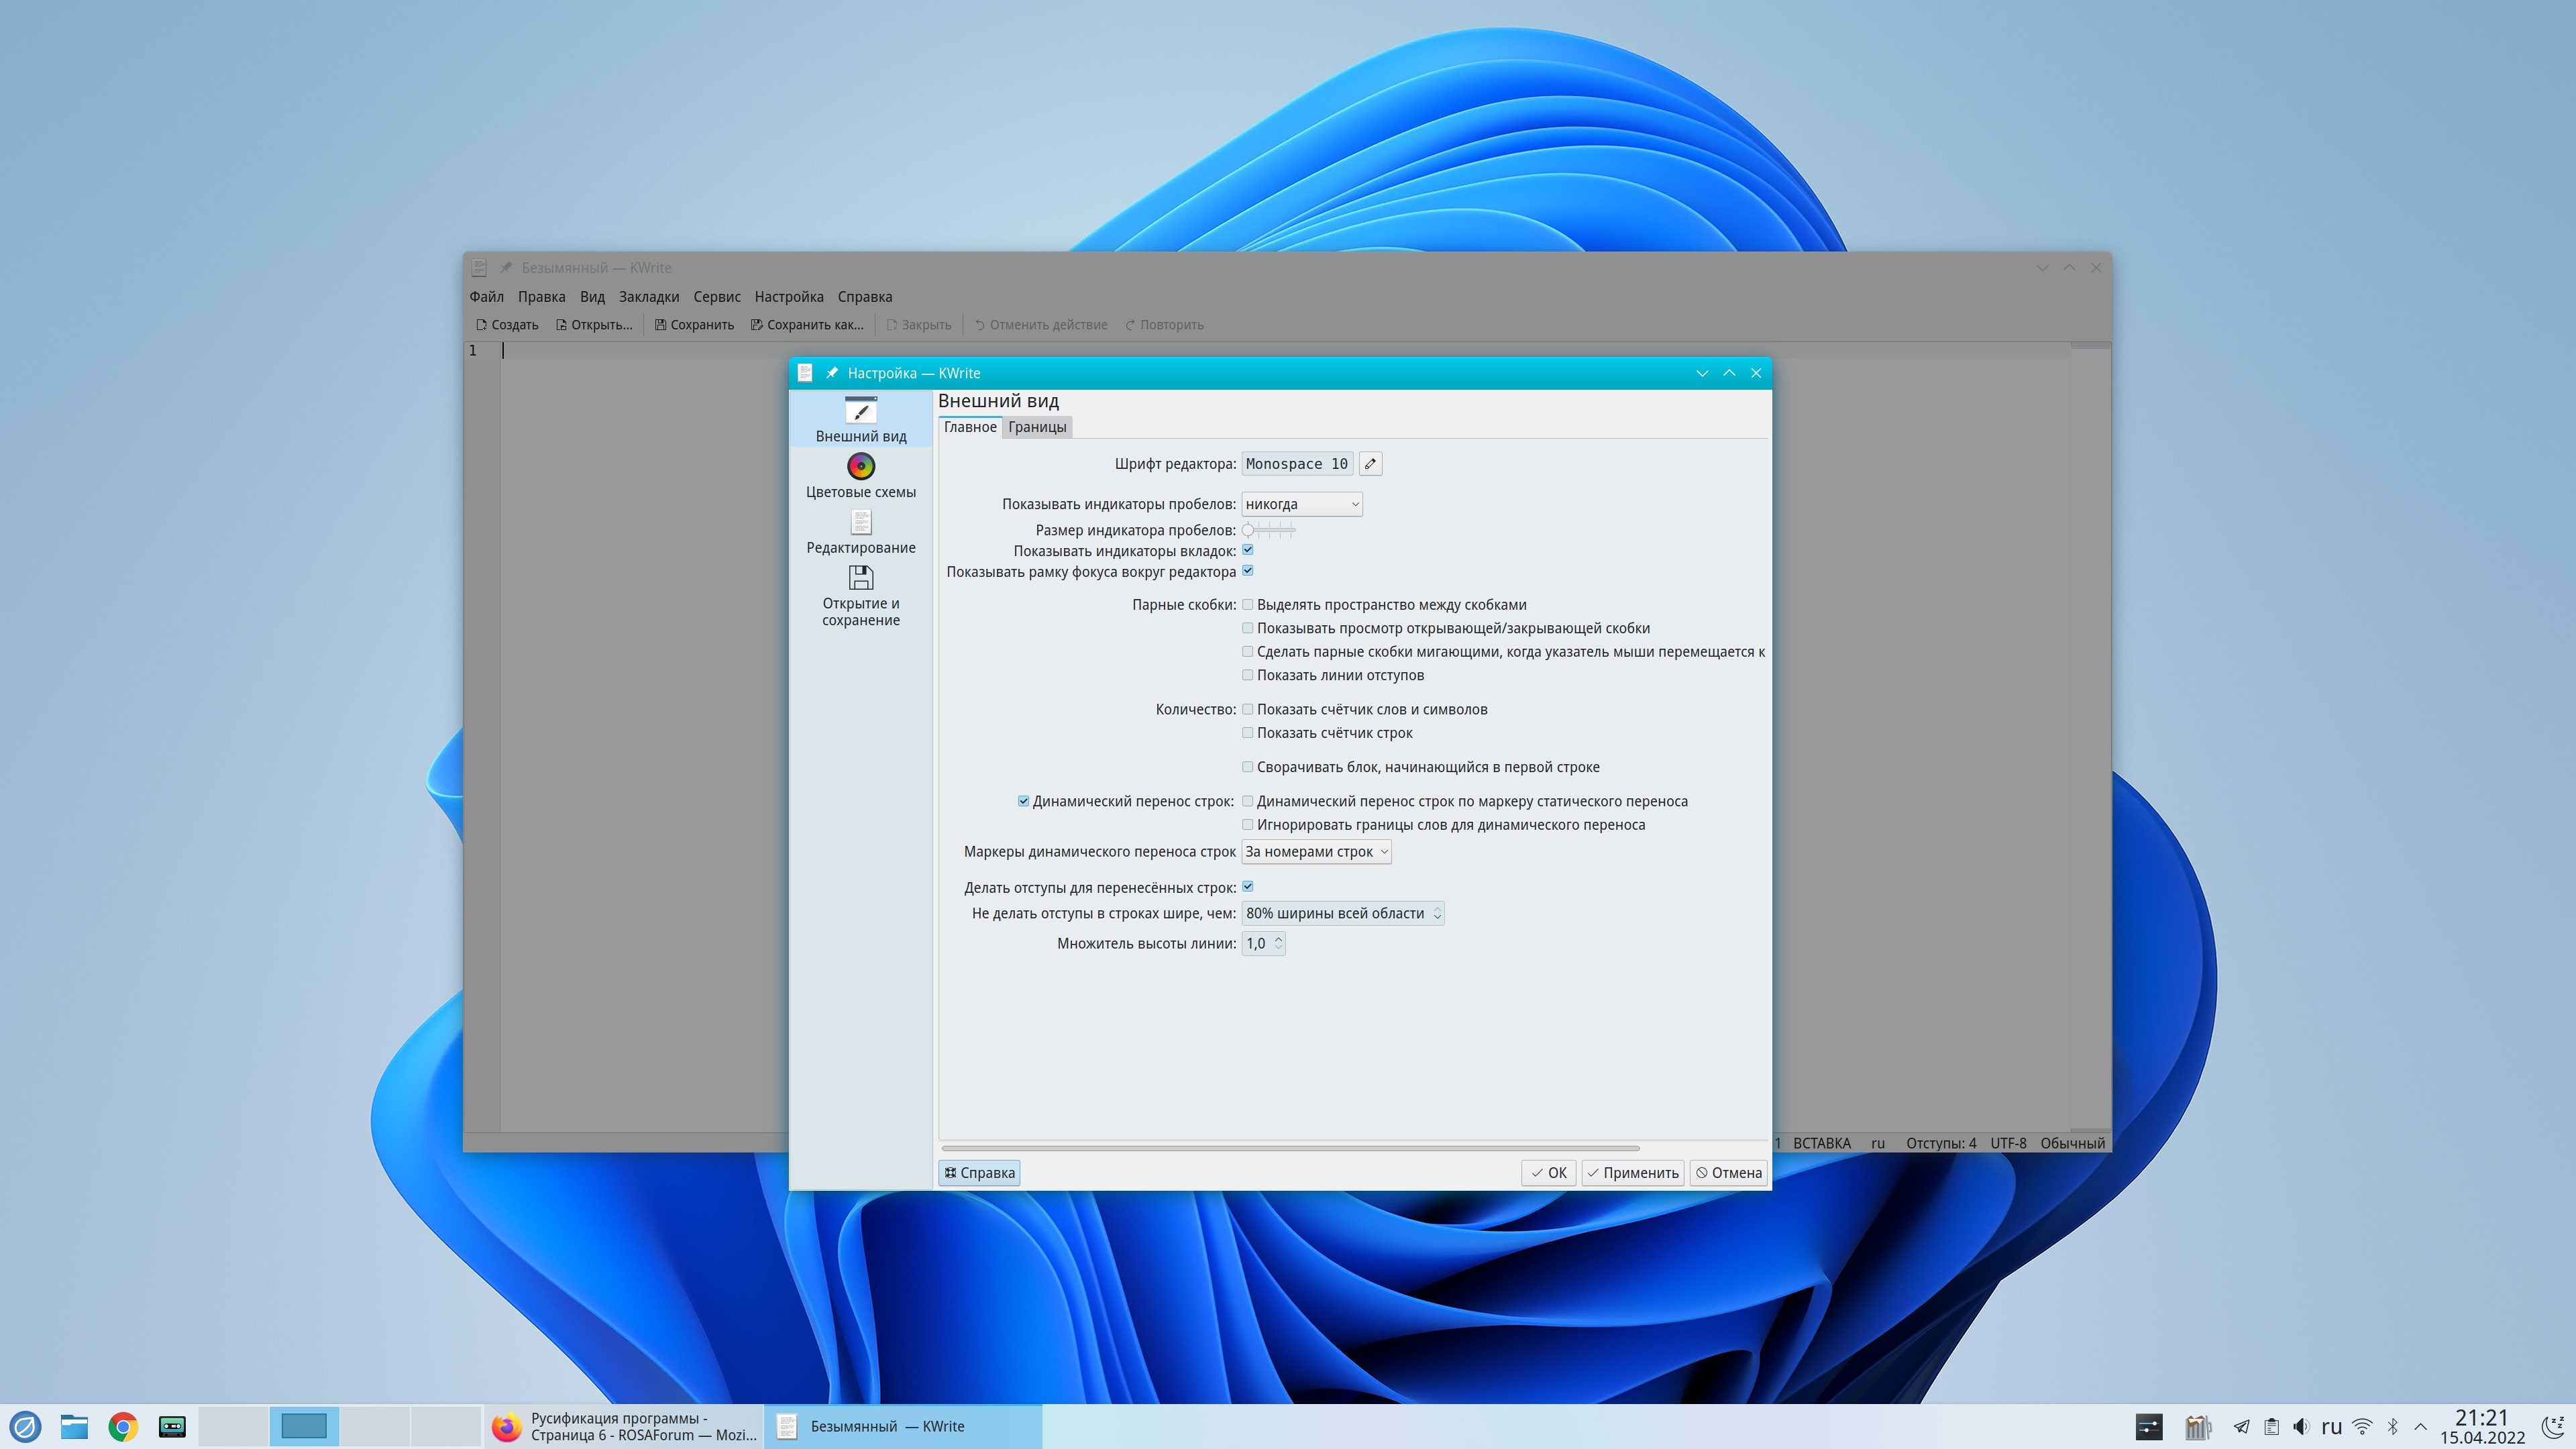Viewport: 2576px width, 1449px height.
Task: Enable Показать линии отступов checkbox
Action: coord(1247,675)
